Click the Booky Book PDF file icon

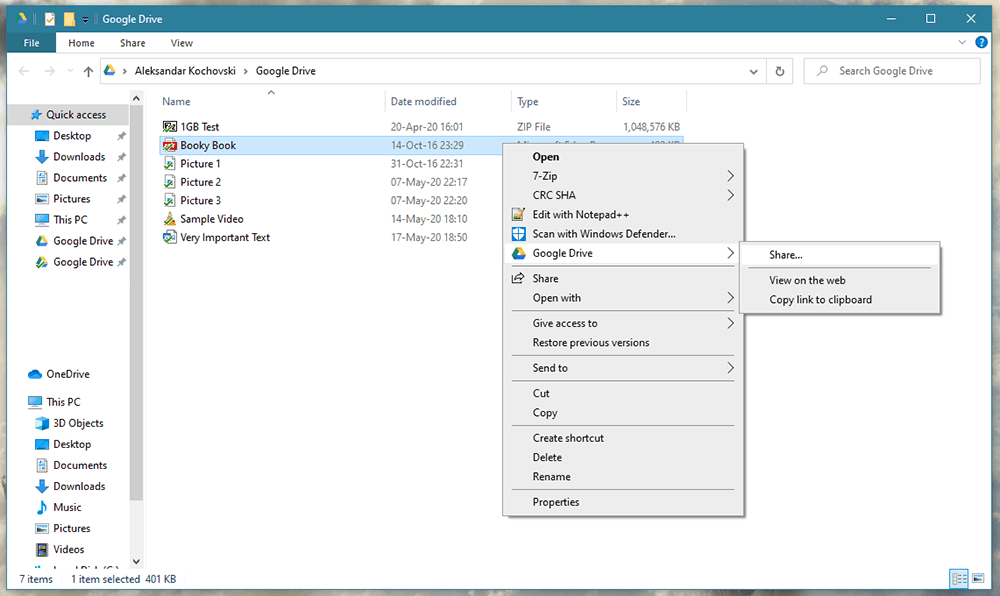(x=170, y=145)
